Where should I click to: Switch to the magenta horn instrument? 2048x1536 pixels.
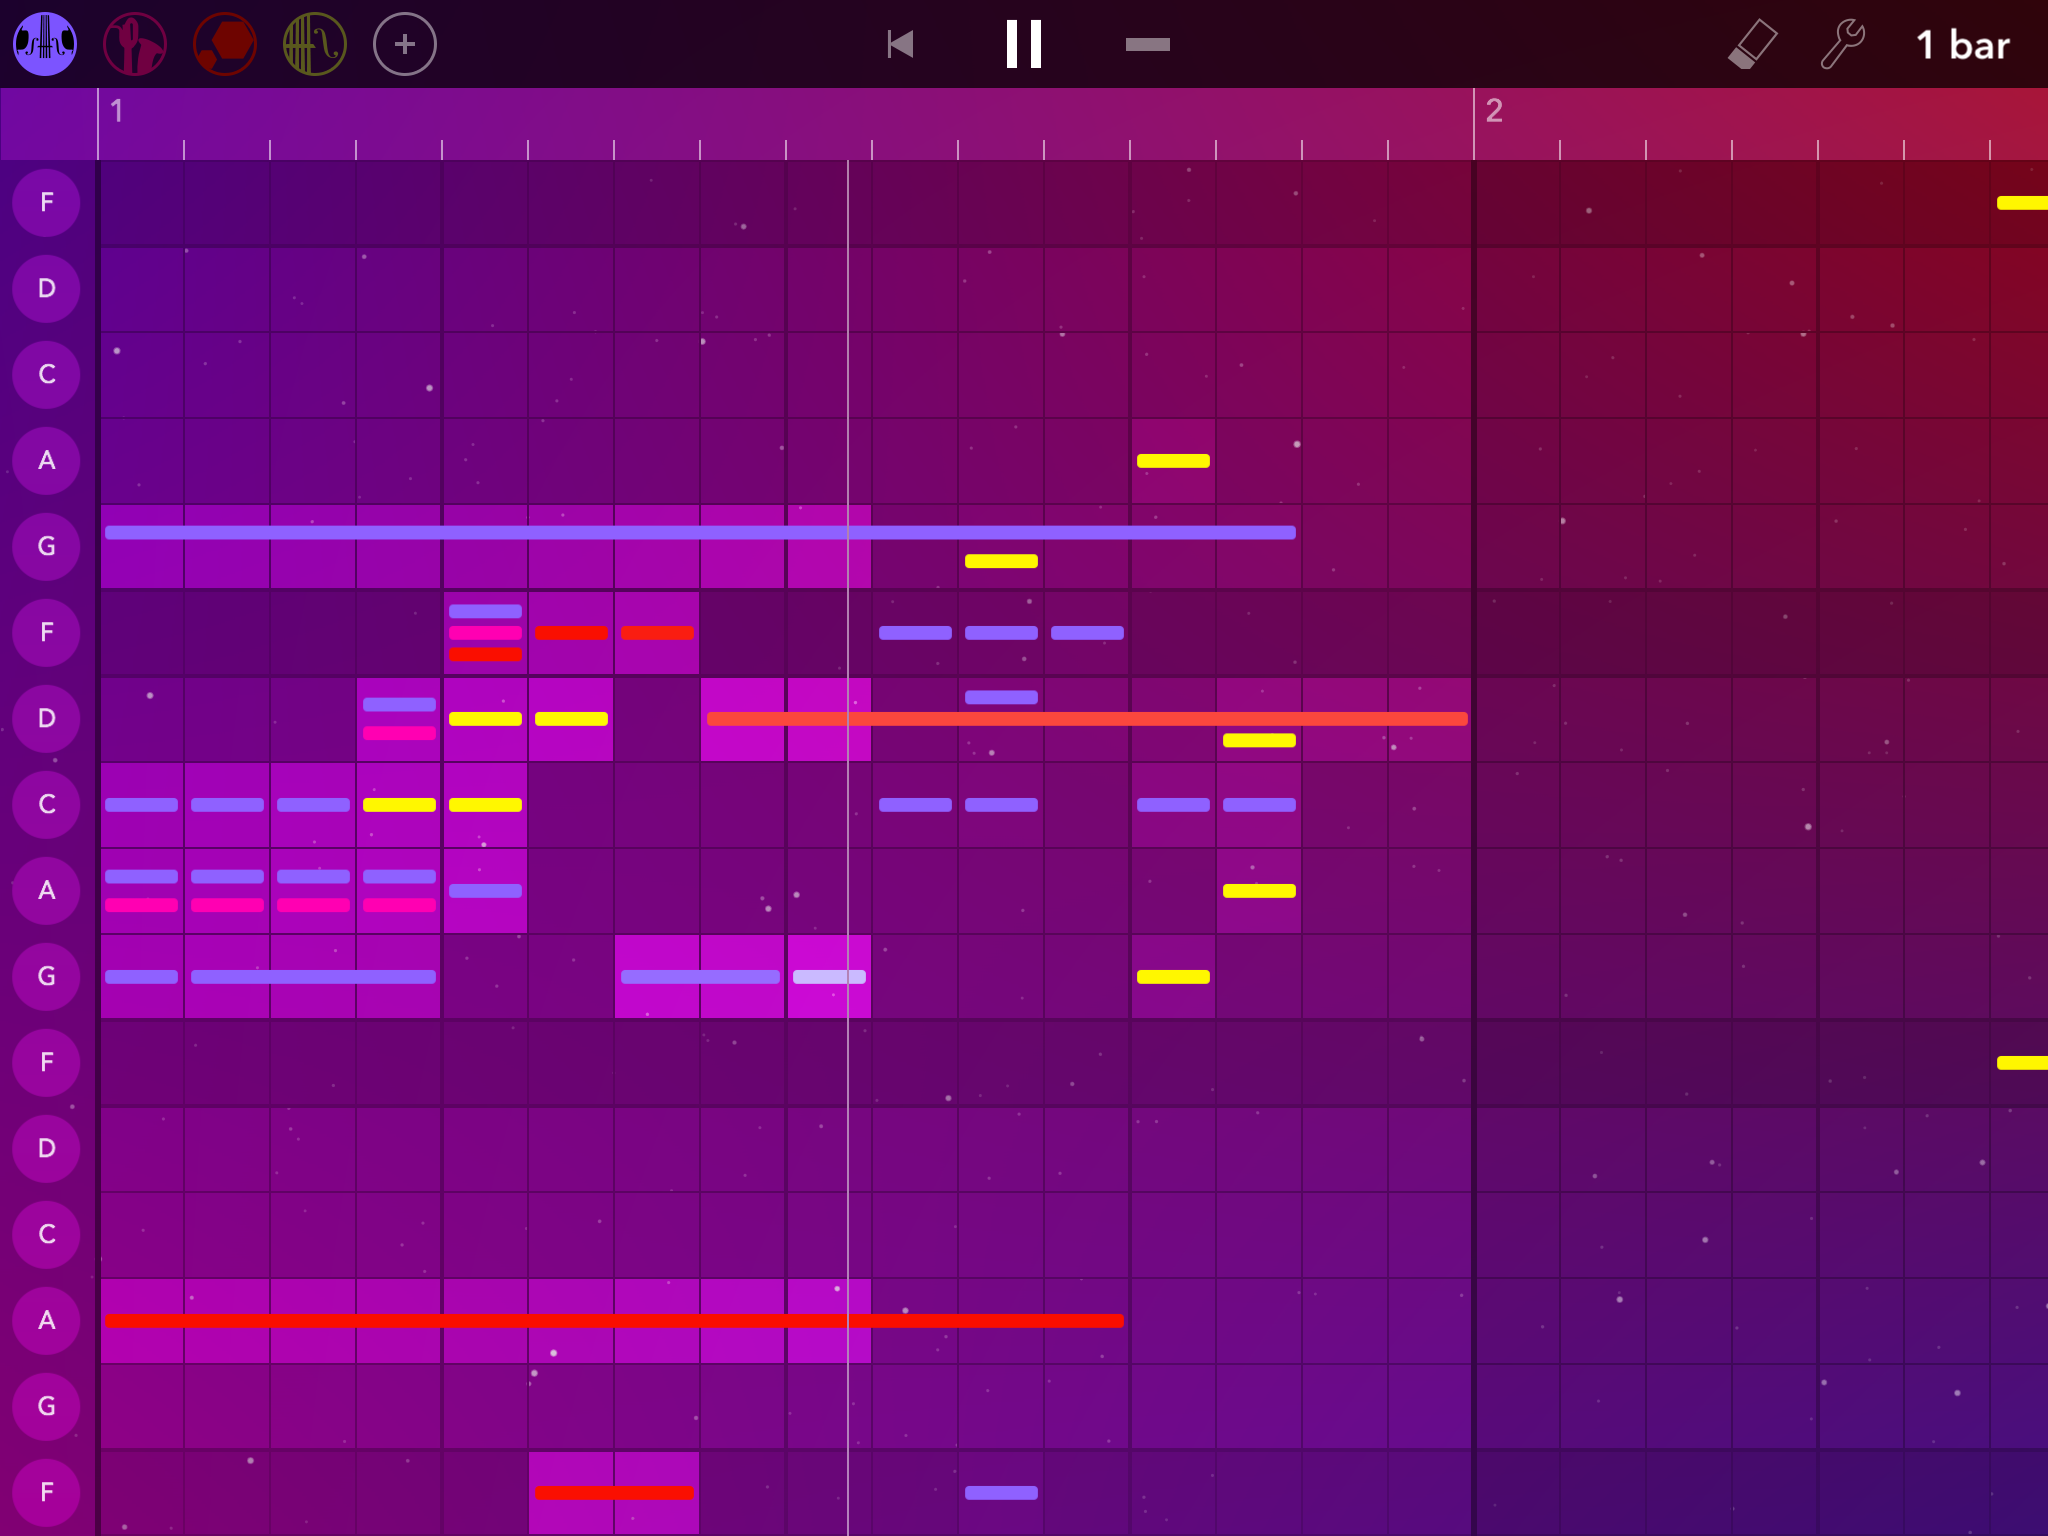[x=135, y=44]
